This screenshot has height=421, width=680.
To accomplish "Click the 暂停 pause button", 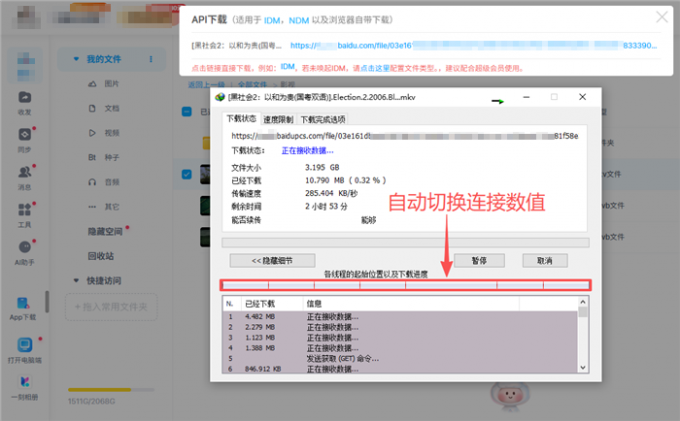I will point(479,261).
